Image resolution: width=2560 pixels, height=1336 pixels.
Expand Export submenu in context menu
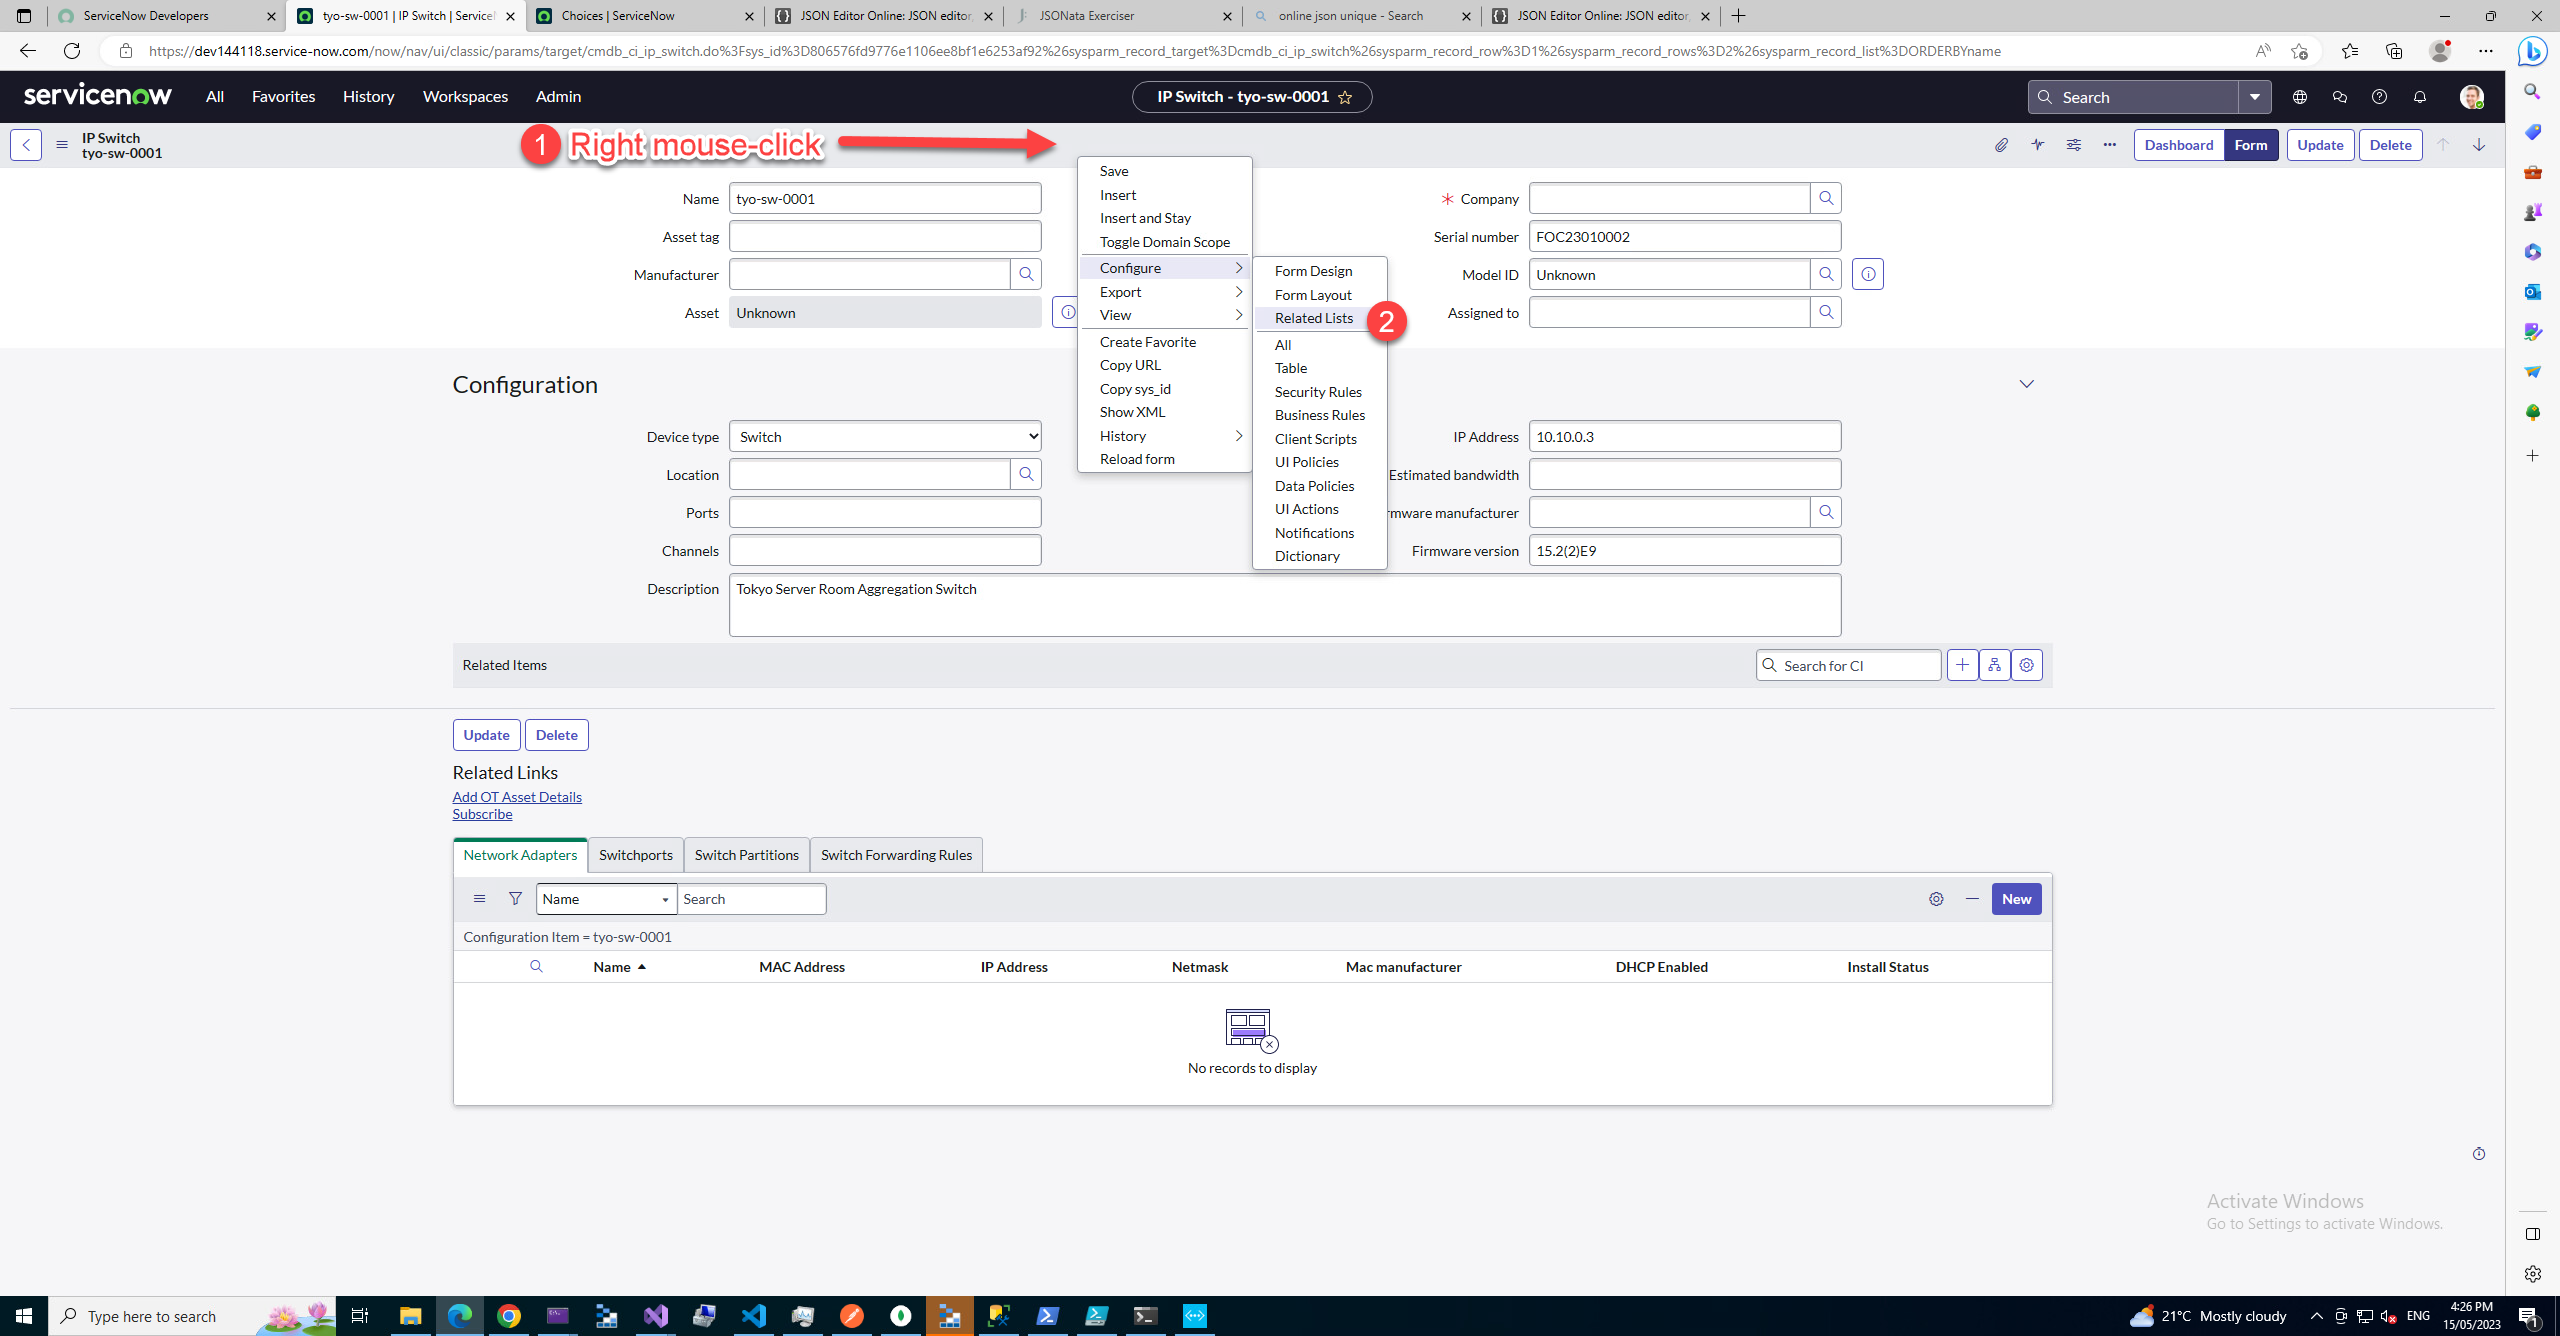coord(1165,292)
